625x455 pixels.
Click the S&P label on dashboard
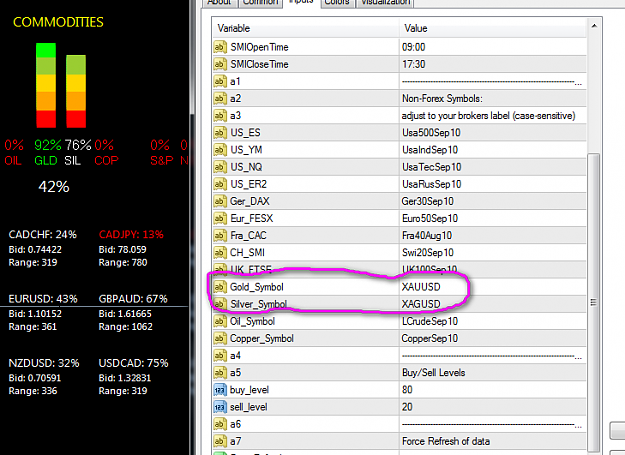pos(161,161)
